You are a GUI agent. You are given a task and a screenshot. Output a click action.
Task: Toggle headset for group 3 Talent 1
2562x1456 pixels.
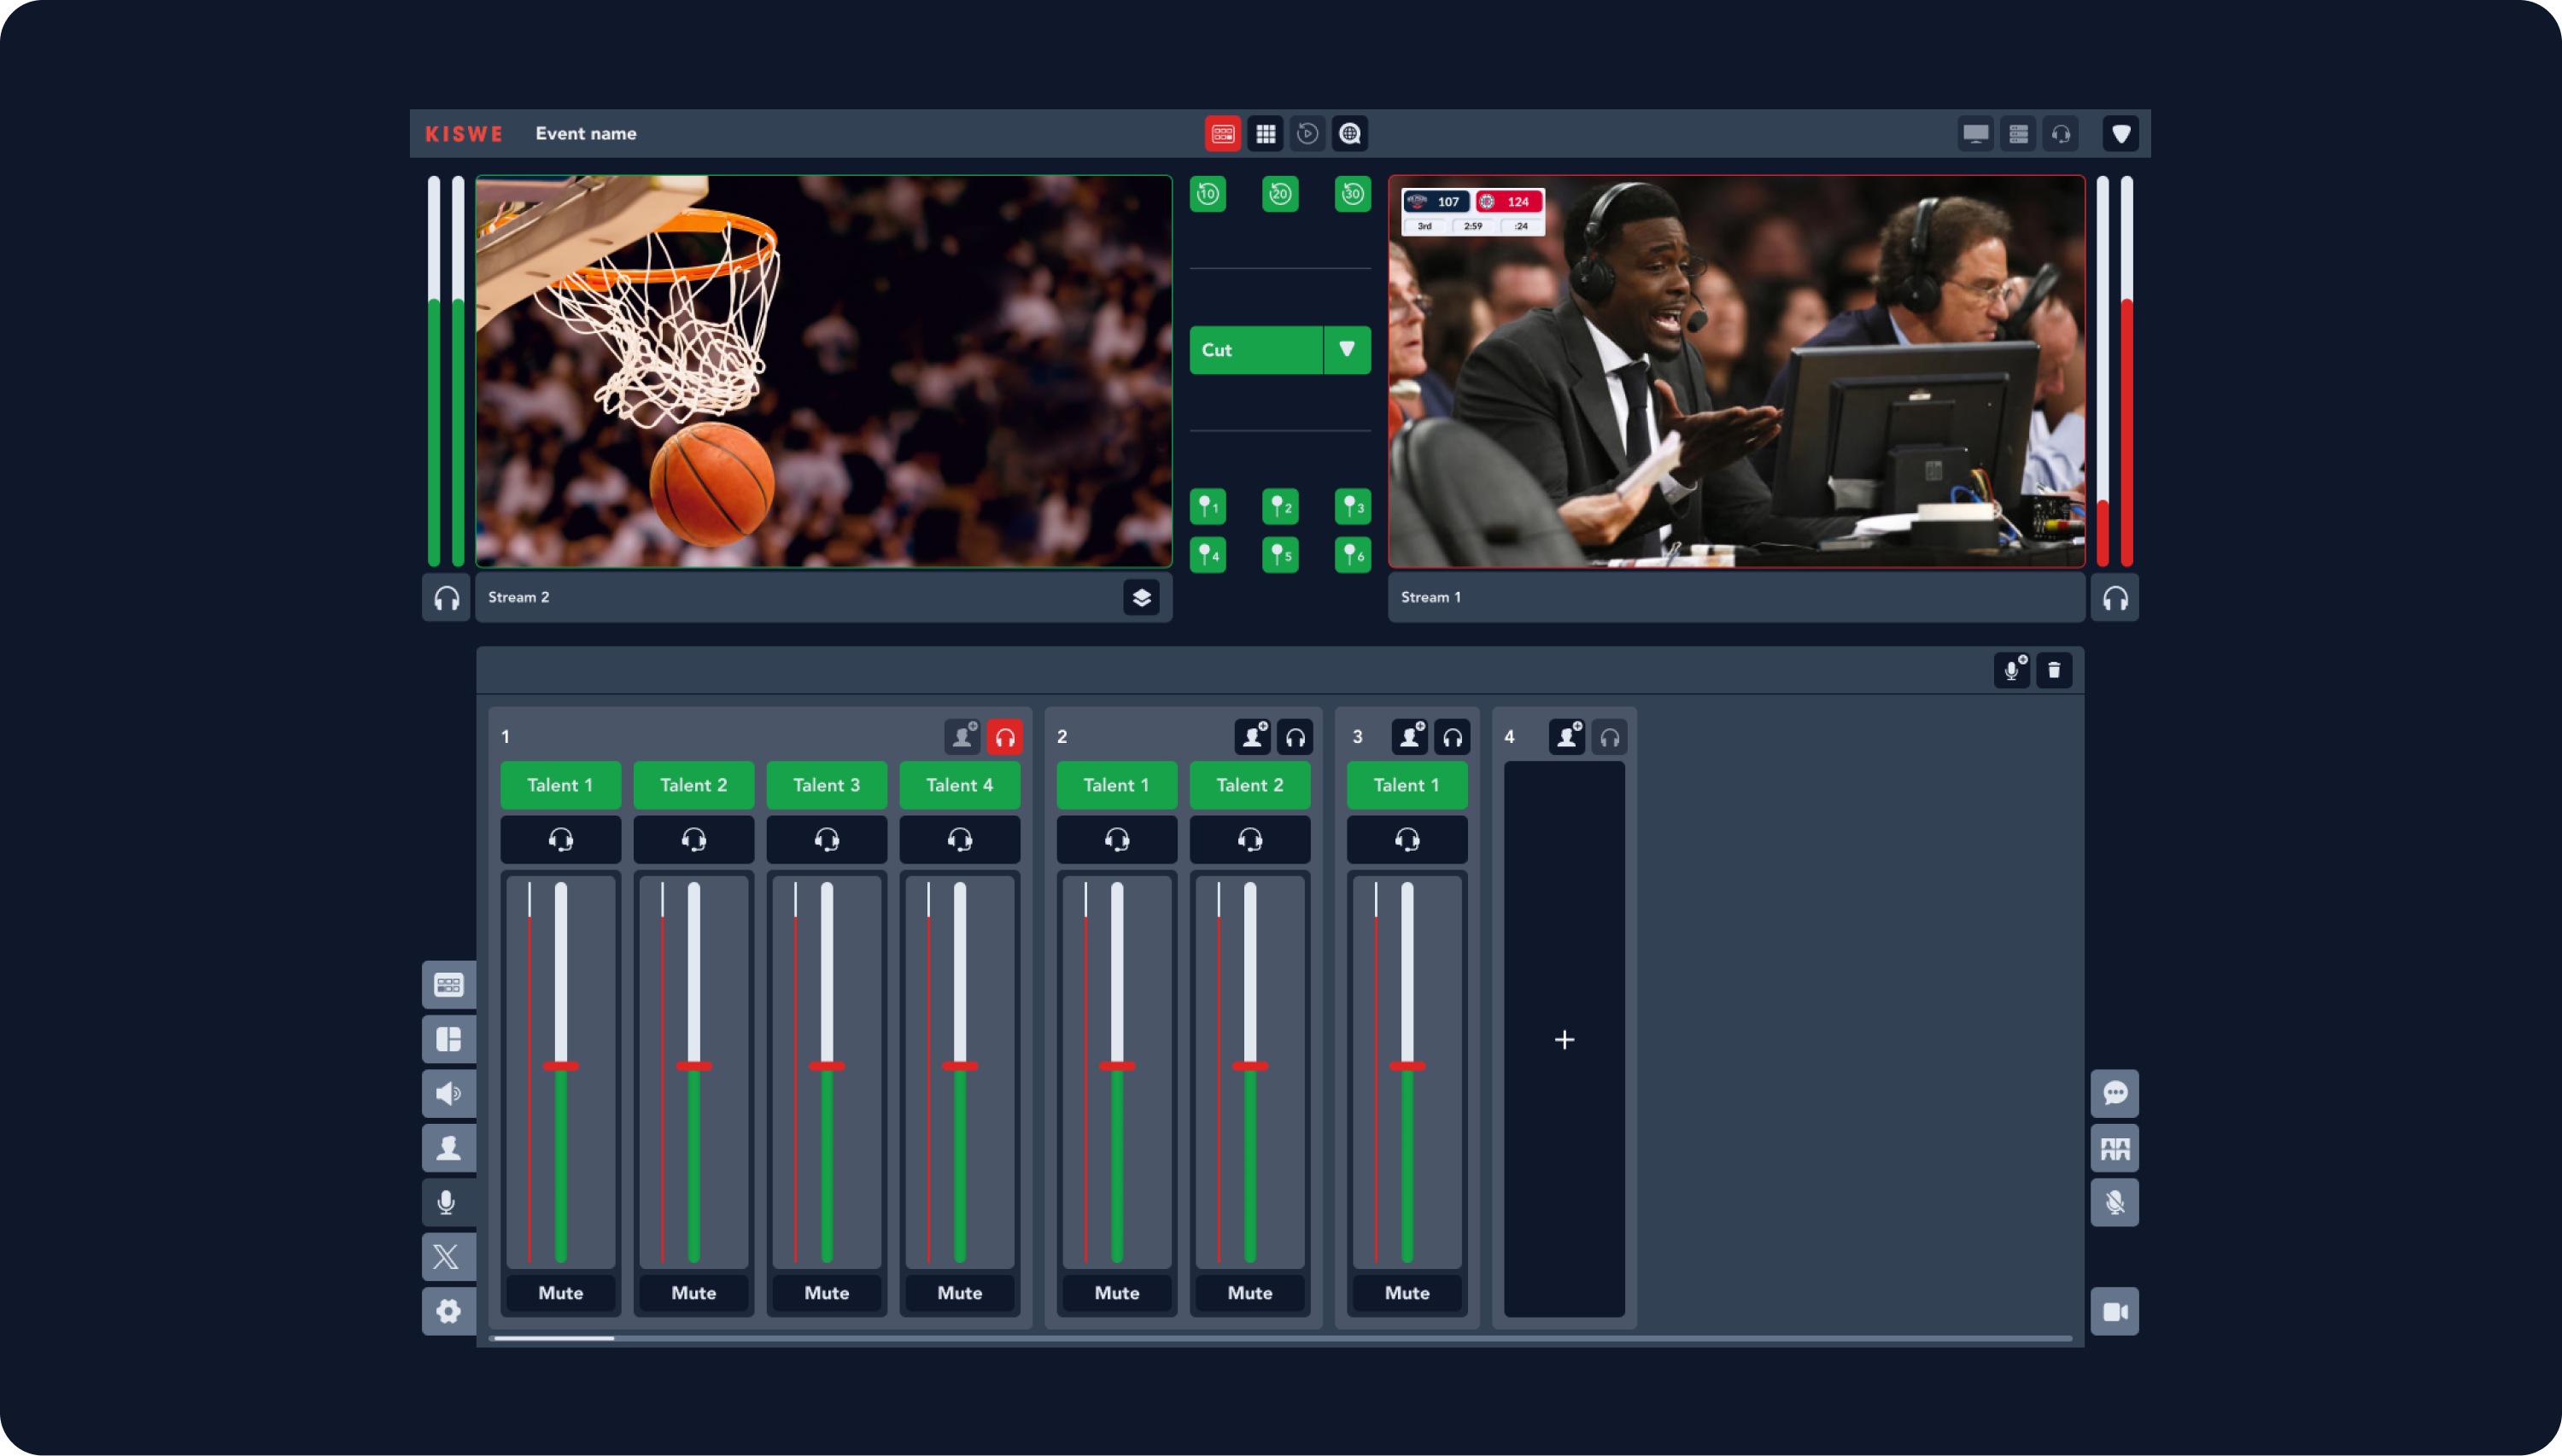(x=1407, y=840)
